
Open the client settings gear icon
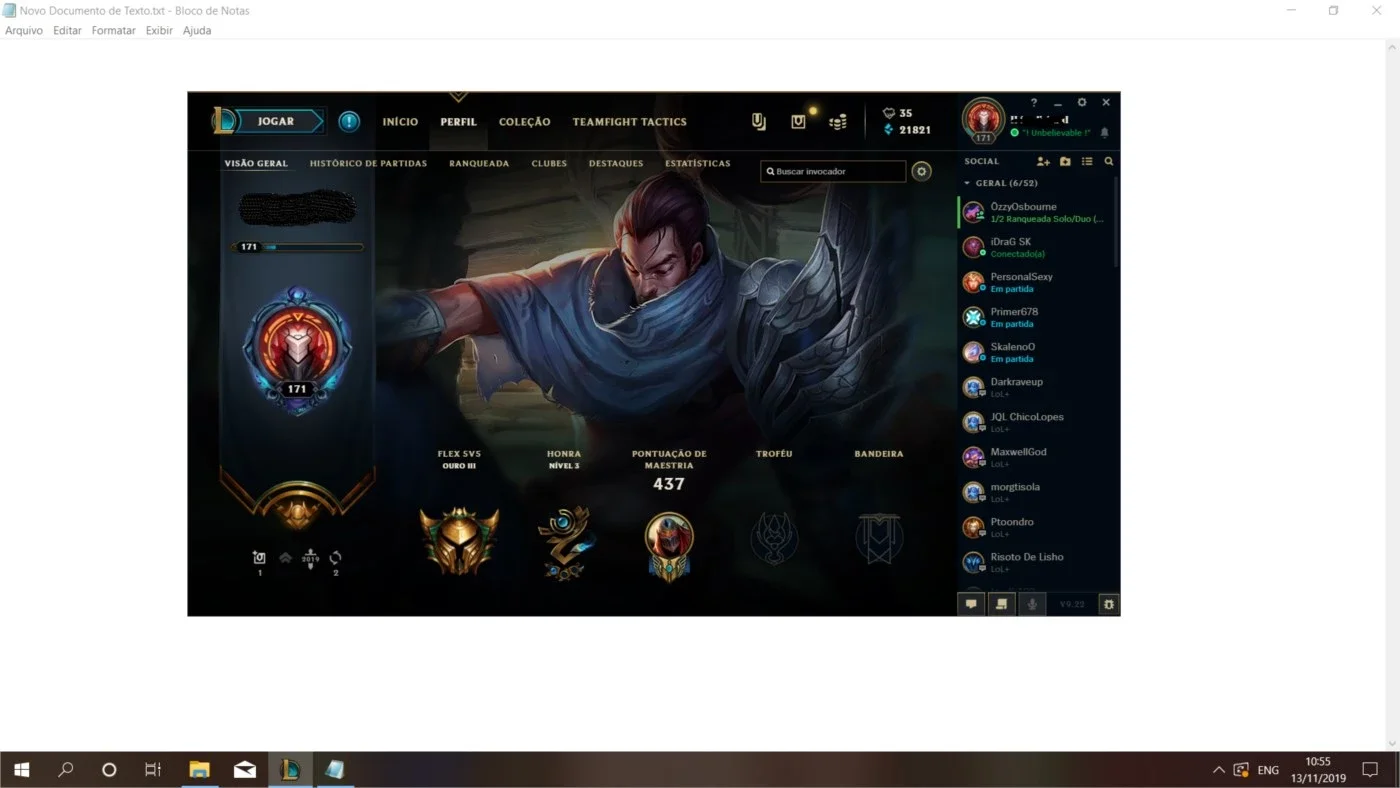tap(1082, 102)
